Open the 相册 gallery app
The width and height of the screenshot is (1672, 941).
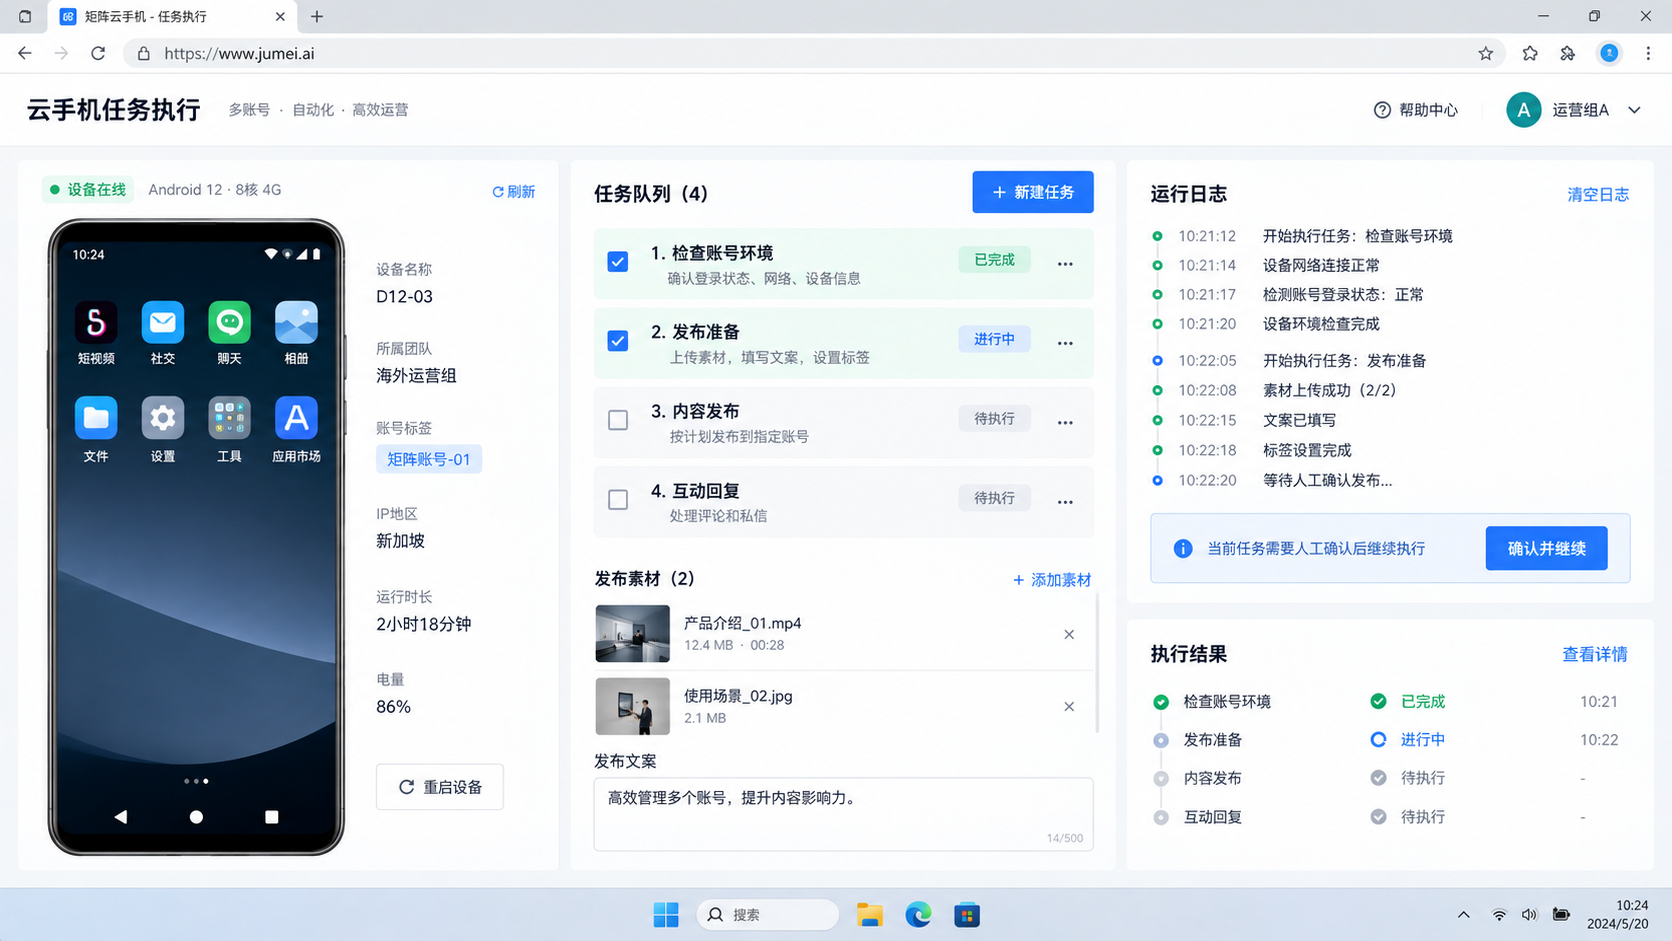click(296, 322)
